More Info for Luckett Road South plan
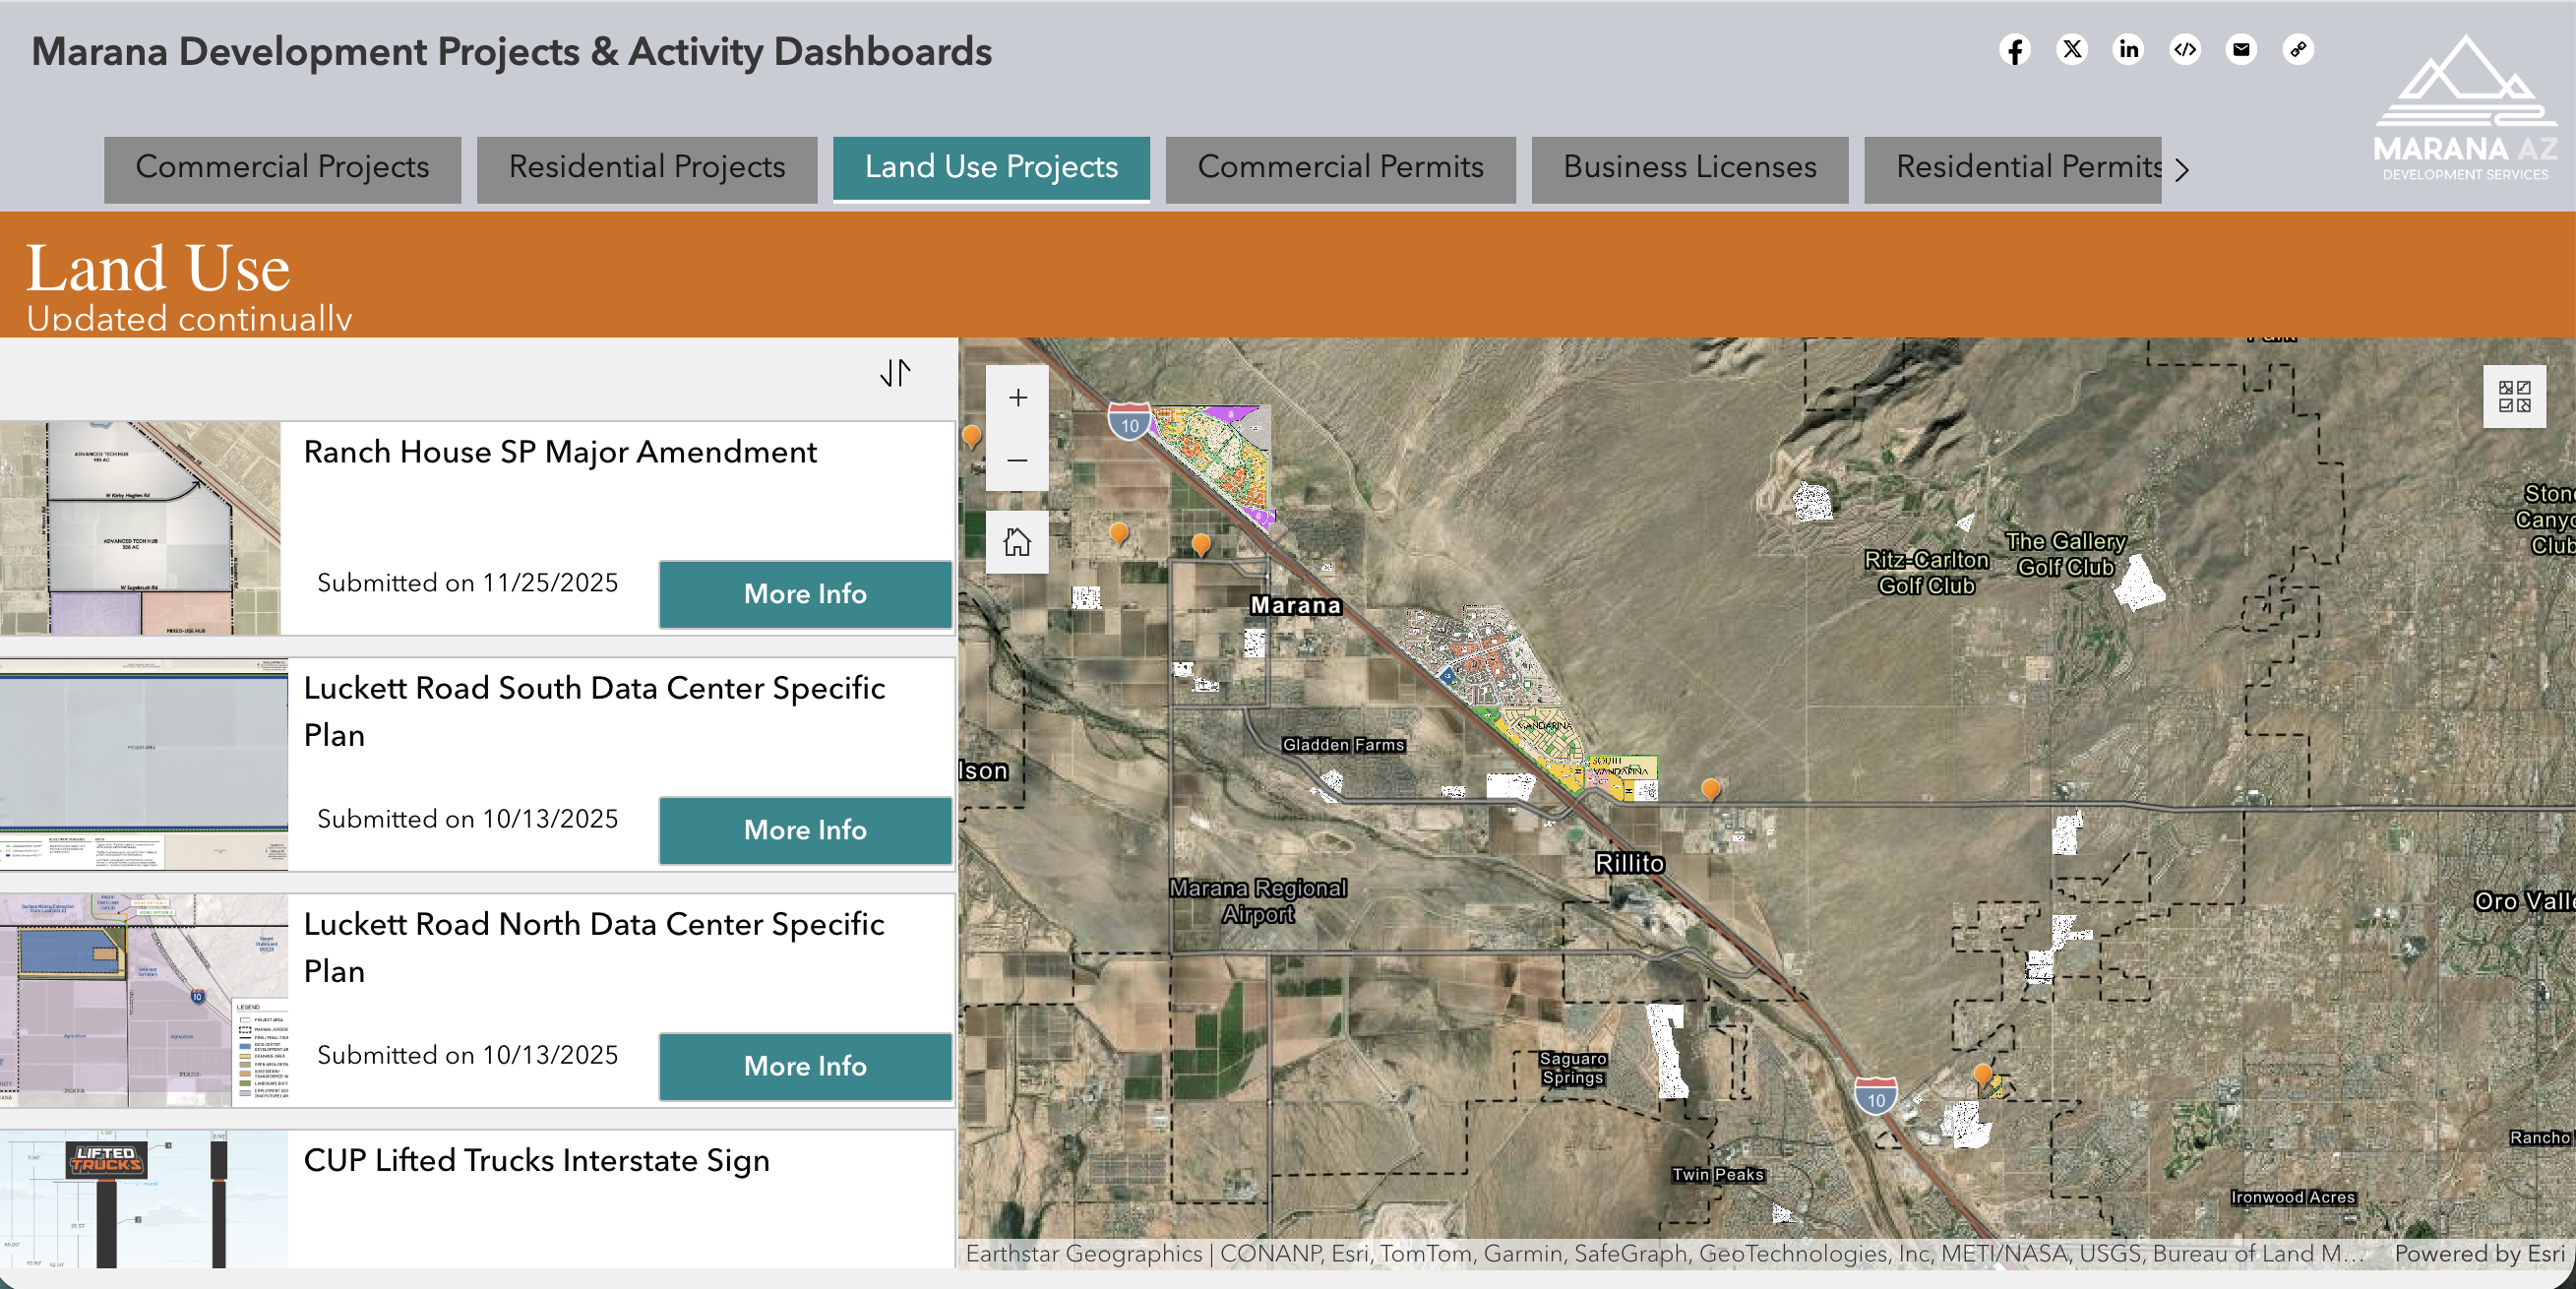 [805, 830]
